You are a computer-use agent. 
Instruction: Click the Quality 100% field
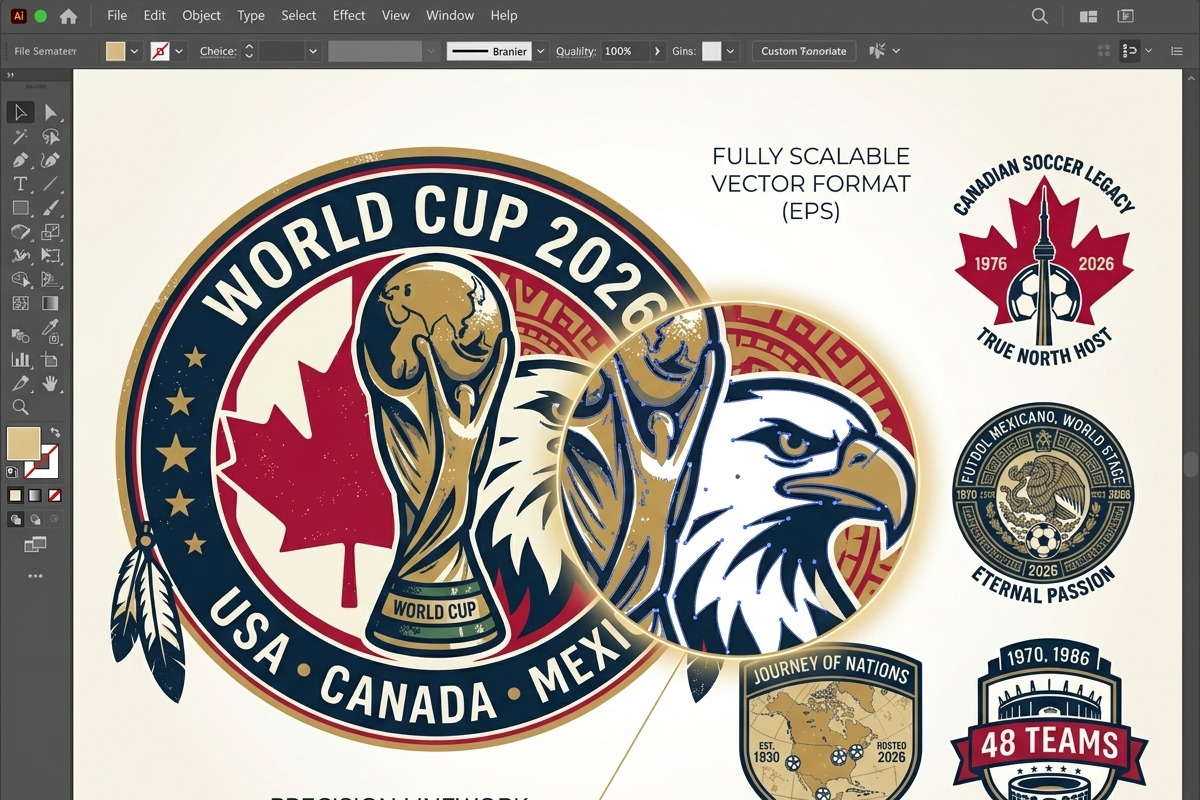(x=624, y=51)
